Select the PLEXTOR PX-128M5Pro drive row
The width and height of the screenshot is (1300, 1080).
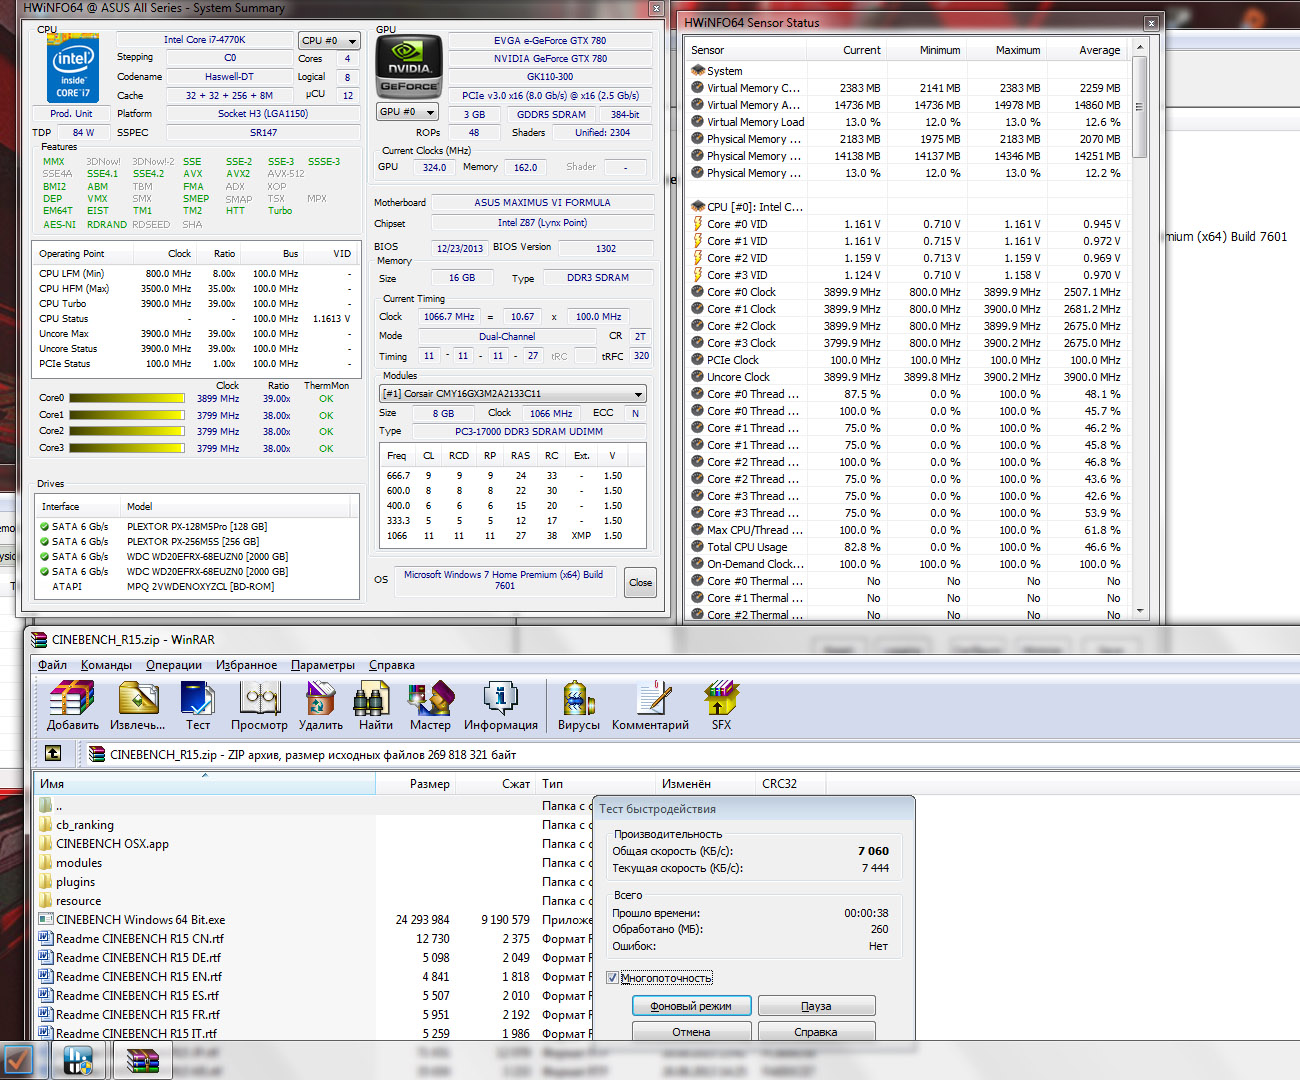point(198,527)
